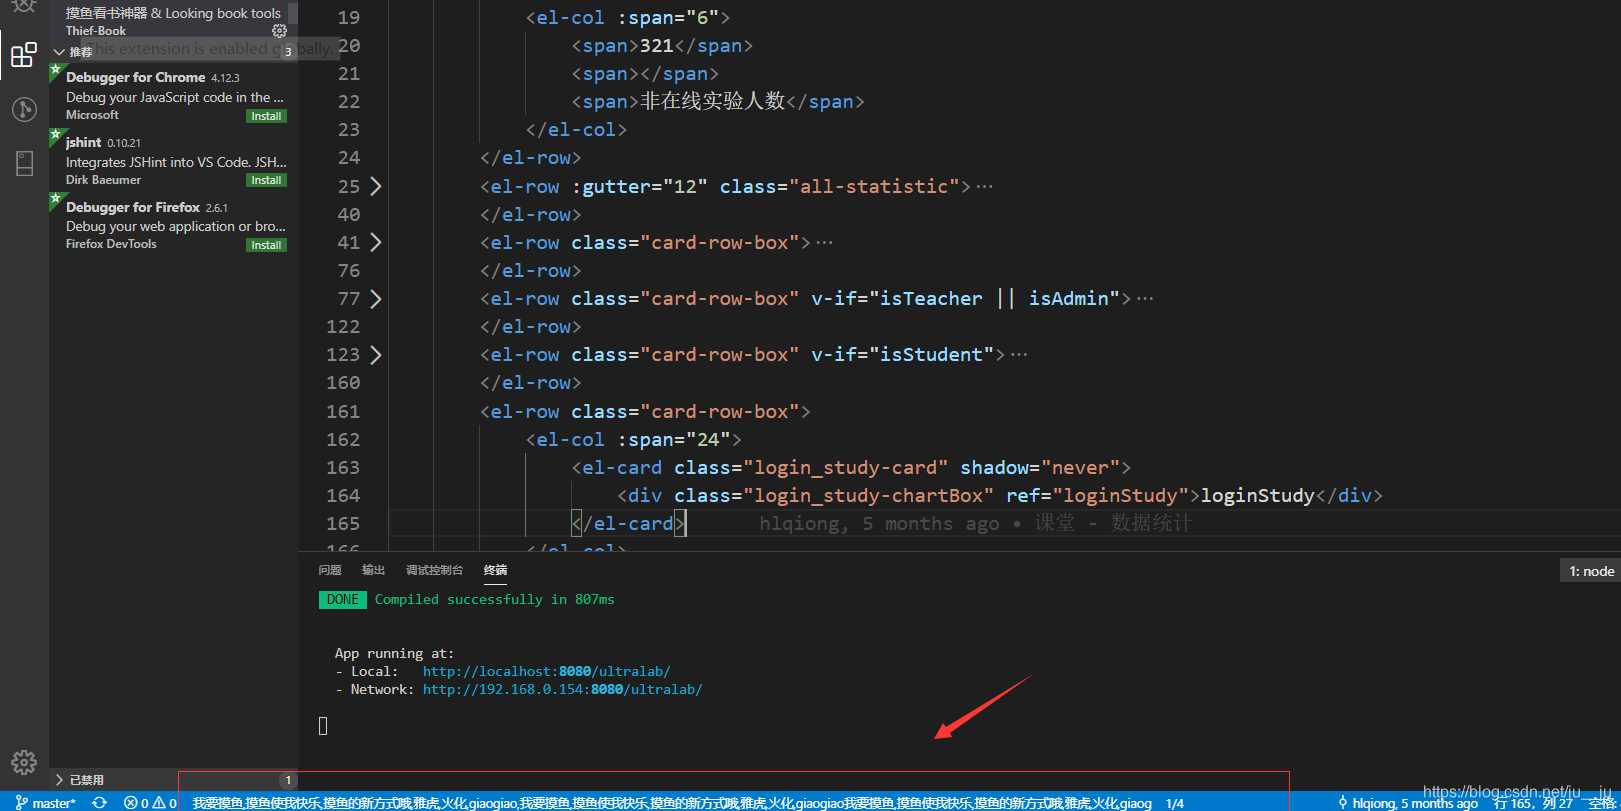Open the Debugger for Firefox extension title
1621x811 pixels.
(x=133, y=207)
